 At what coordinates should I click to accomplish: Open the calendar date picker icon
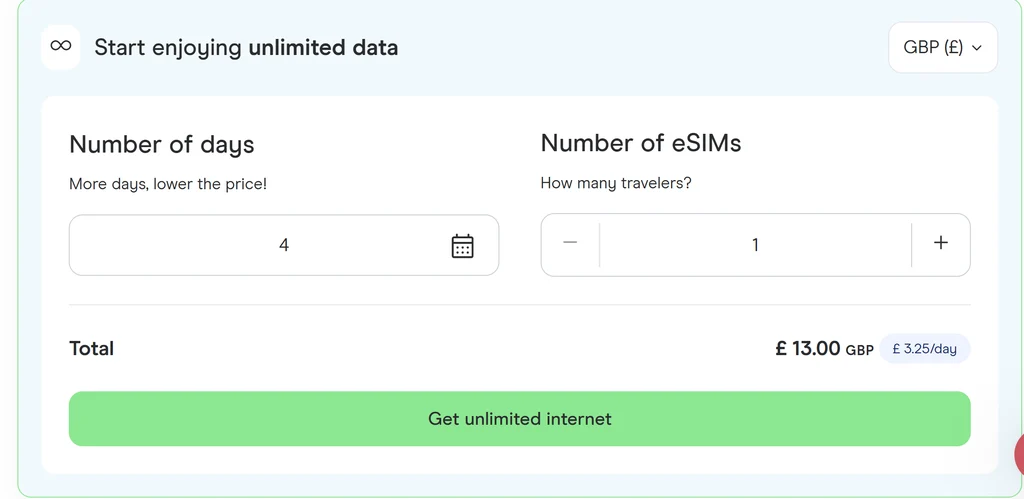pos(462,246)
